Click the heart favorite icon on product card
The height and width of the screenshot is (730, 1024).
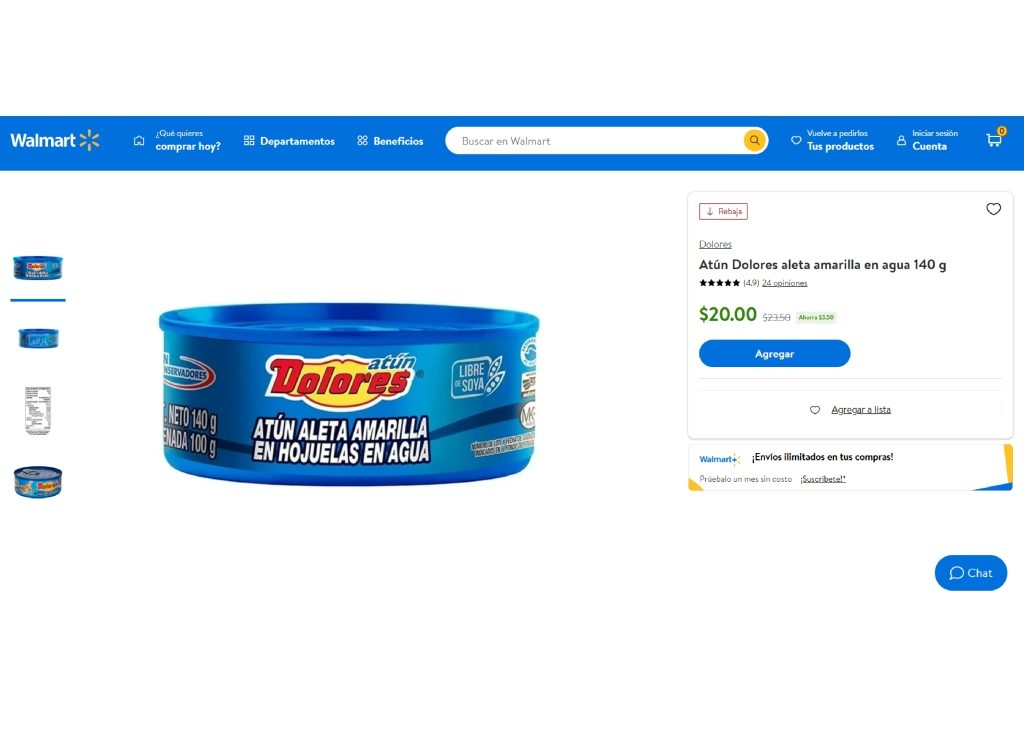coord(993,209)
